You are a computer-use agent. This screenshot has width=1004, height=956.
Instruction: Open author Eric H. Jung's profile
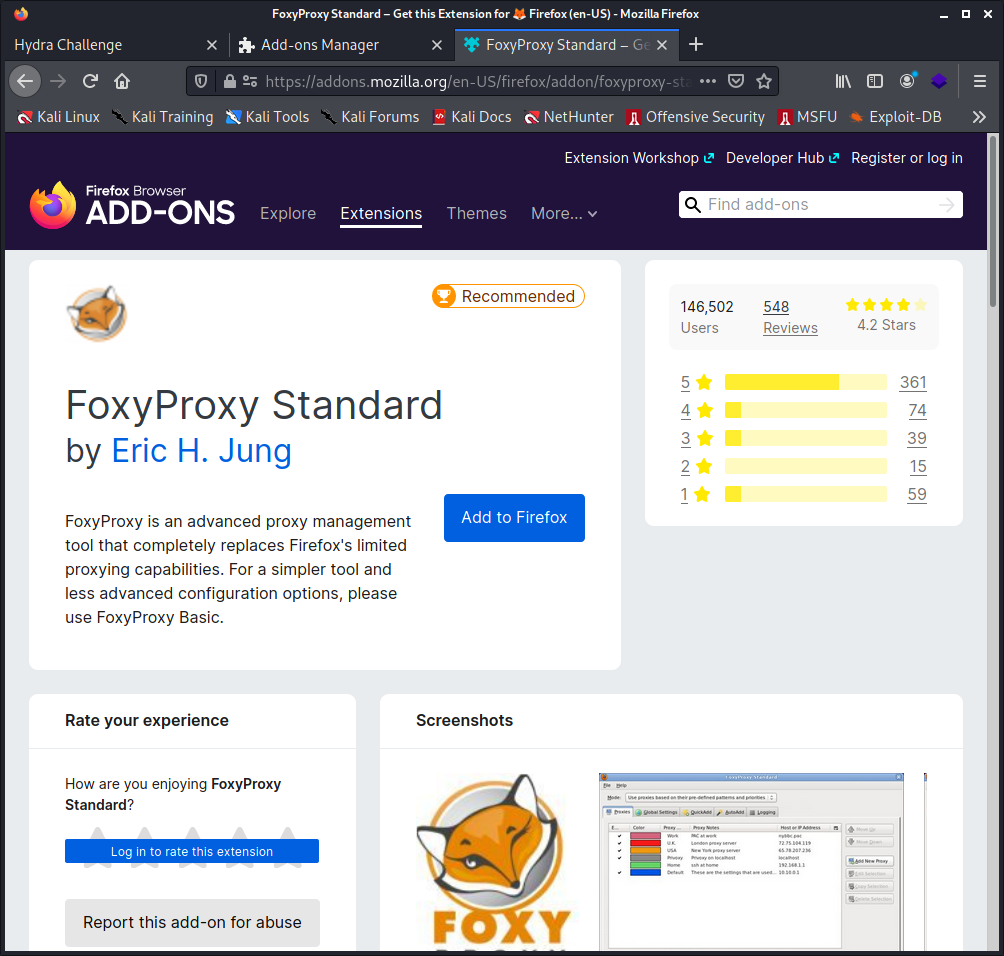pyautogui.click(x=202, y=451)
